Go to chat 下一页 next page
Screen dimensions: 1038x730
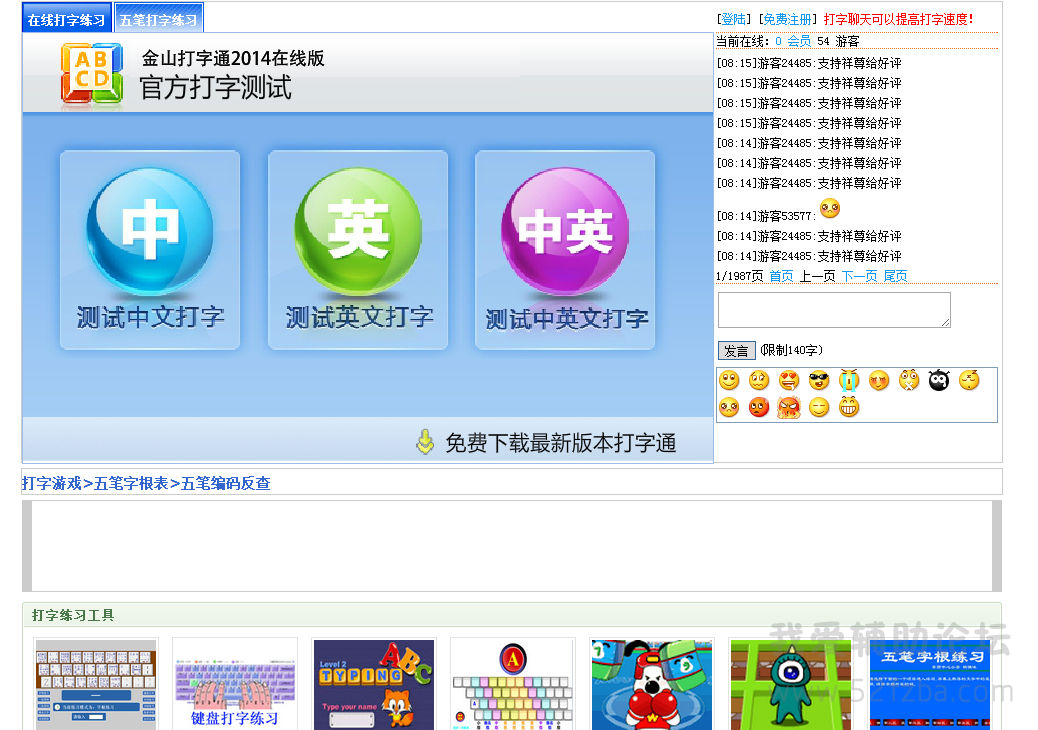point(859,276)
